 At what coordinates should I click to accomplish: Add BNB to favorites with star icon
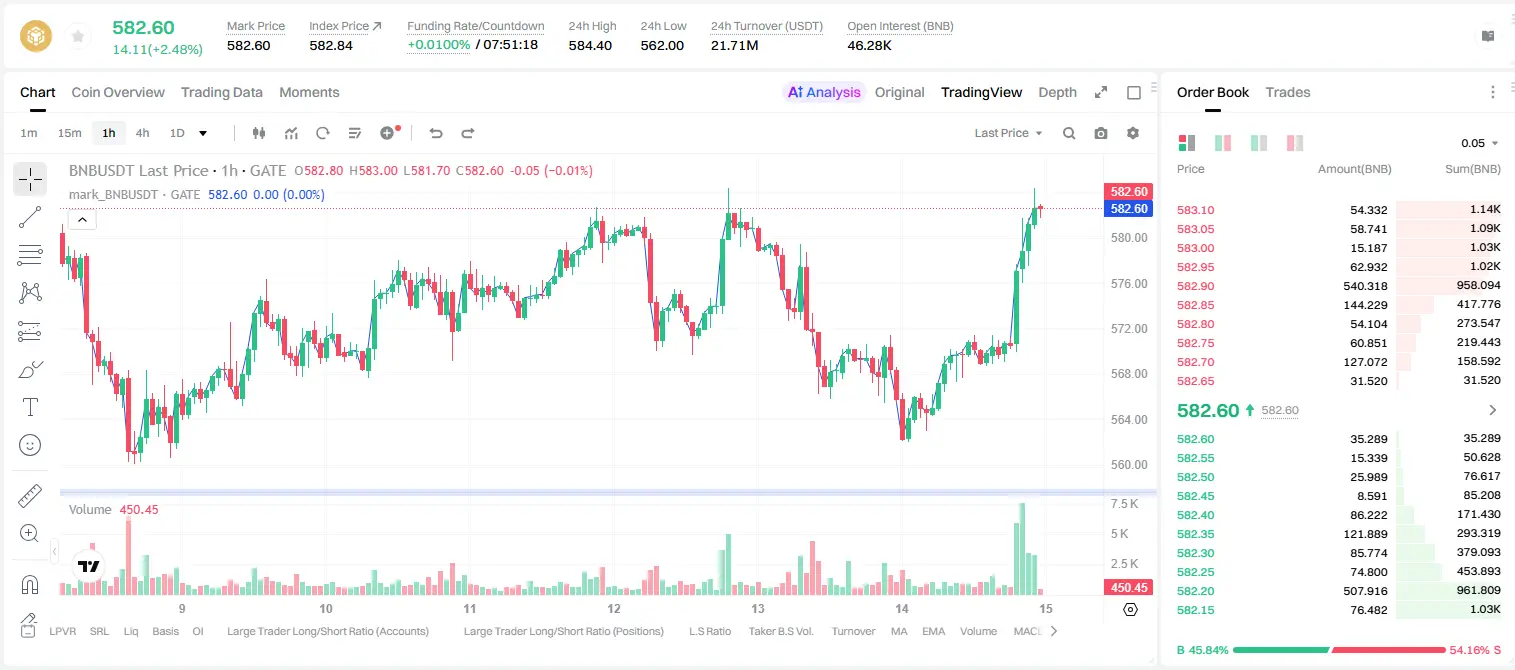pos(77,37)
